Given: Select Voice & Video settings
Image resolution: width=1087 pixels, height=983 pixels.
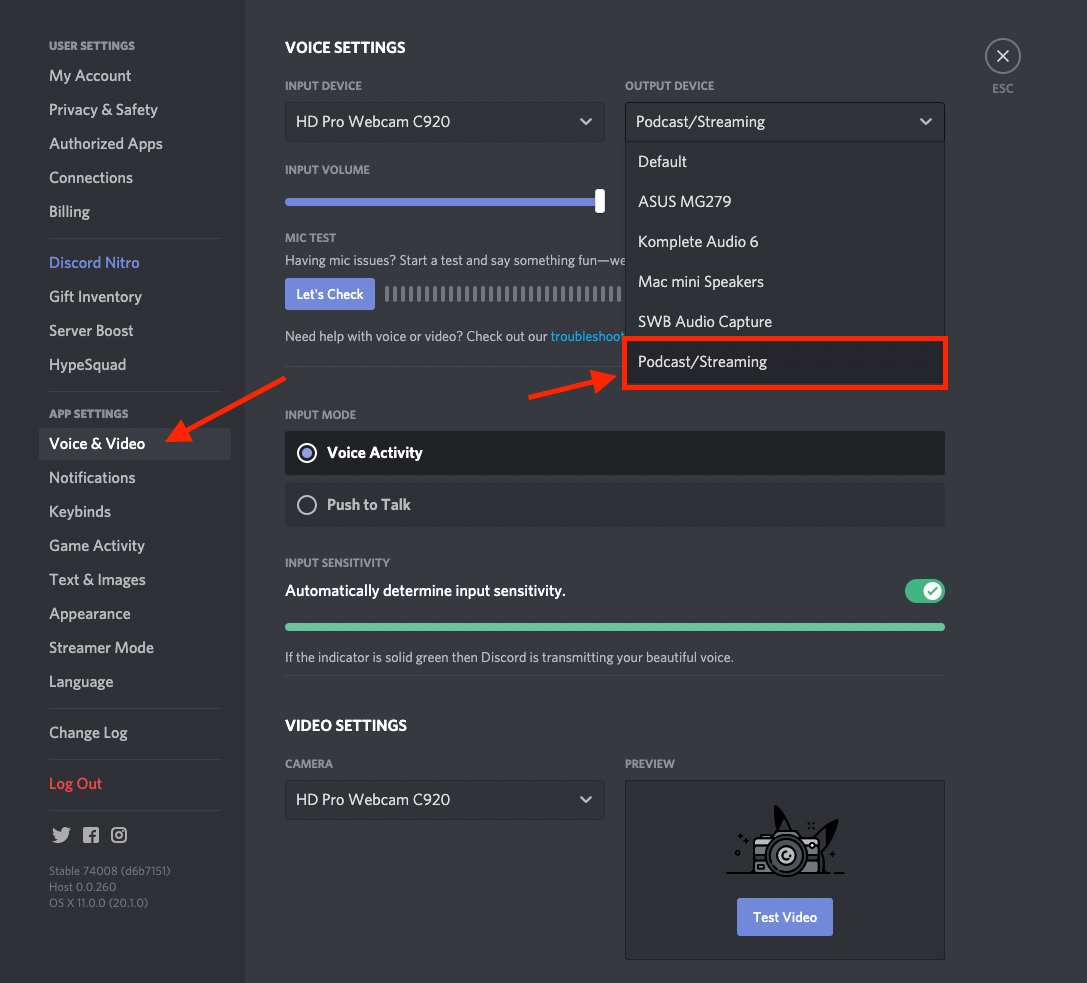Looking at the screenshot, I should point(135,444).
